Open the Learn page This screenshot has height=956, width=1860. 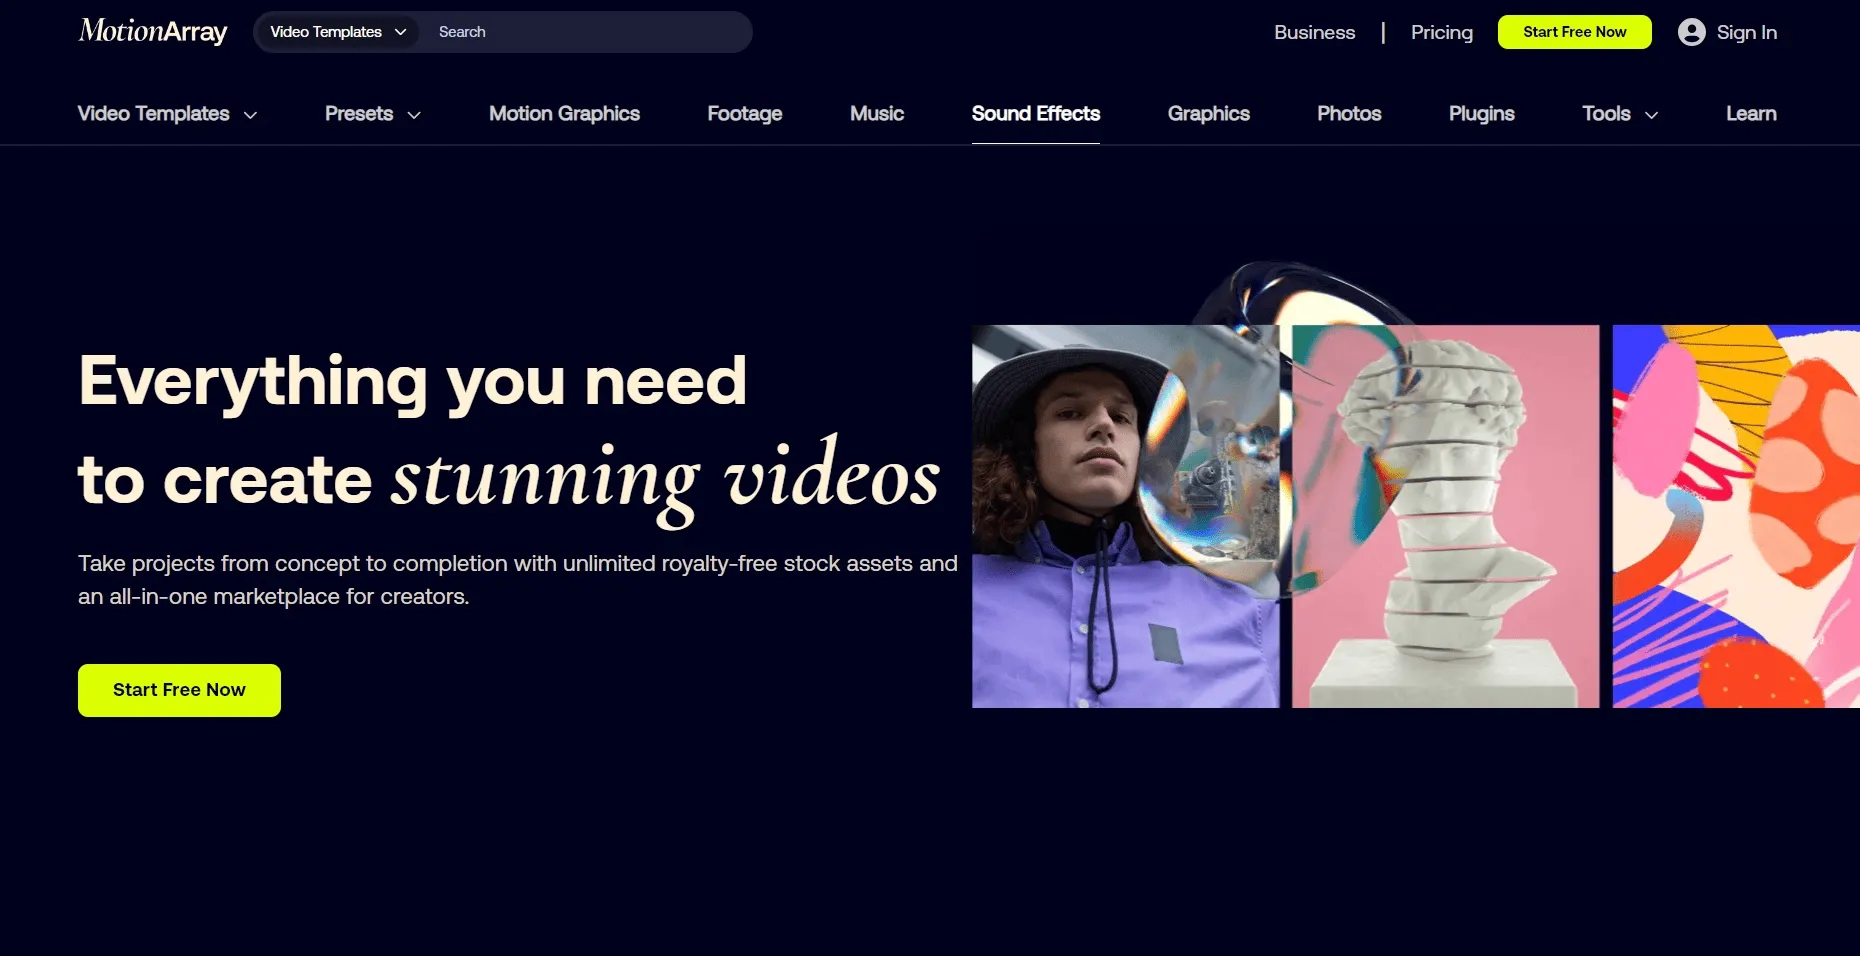click(x=1750, y=114)
